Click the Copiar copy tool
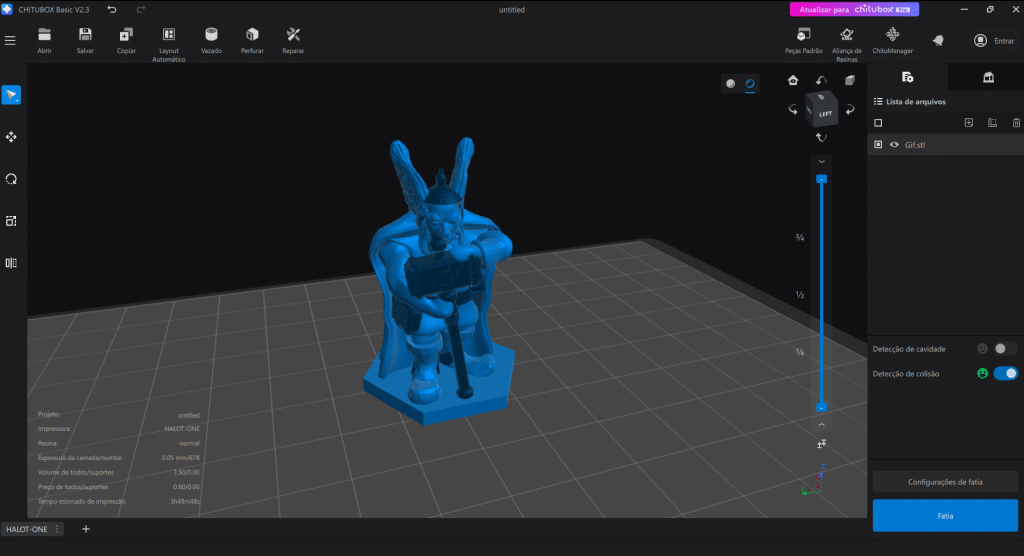This screenshot has height=556, width=1024. click(126, 41)
